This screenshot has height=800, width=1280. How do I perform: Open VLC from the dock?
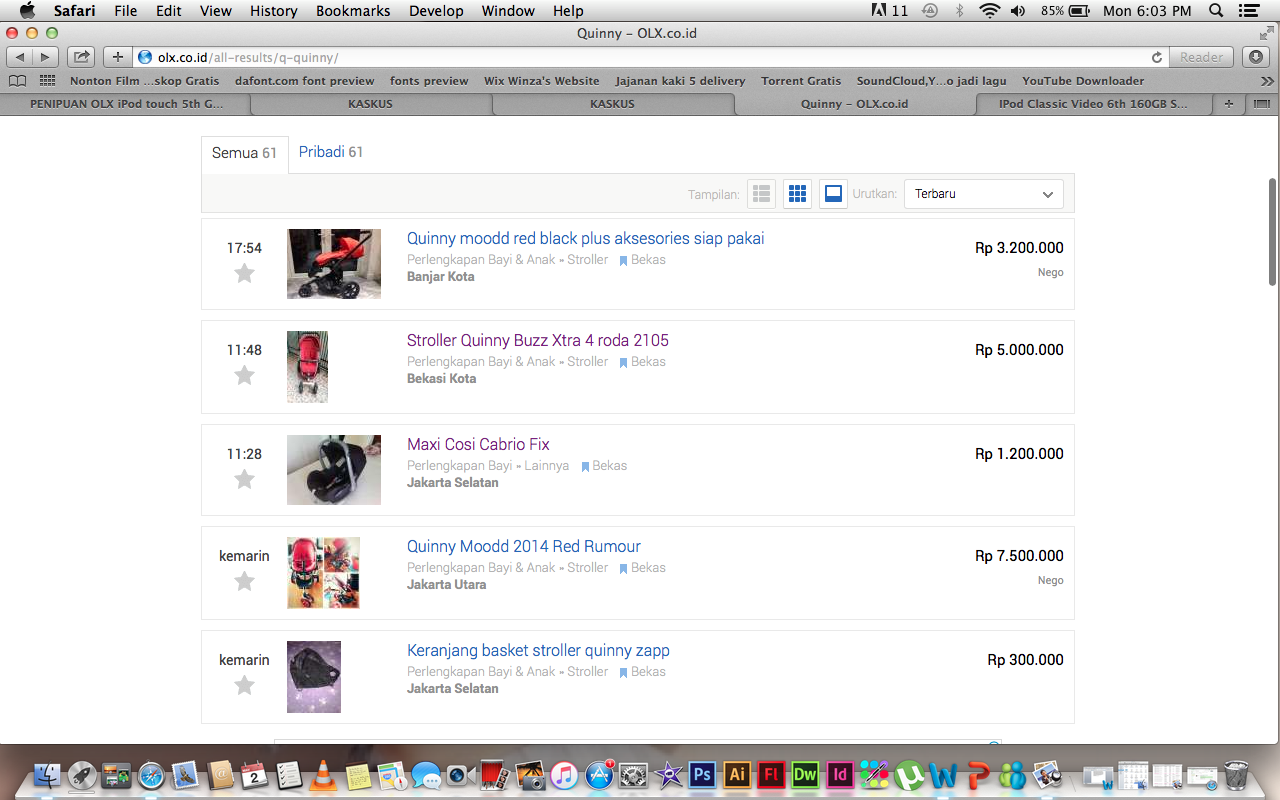(x=323, y=774)
